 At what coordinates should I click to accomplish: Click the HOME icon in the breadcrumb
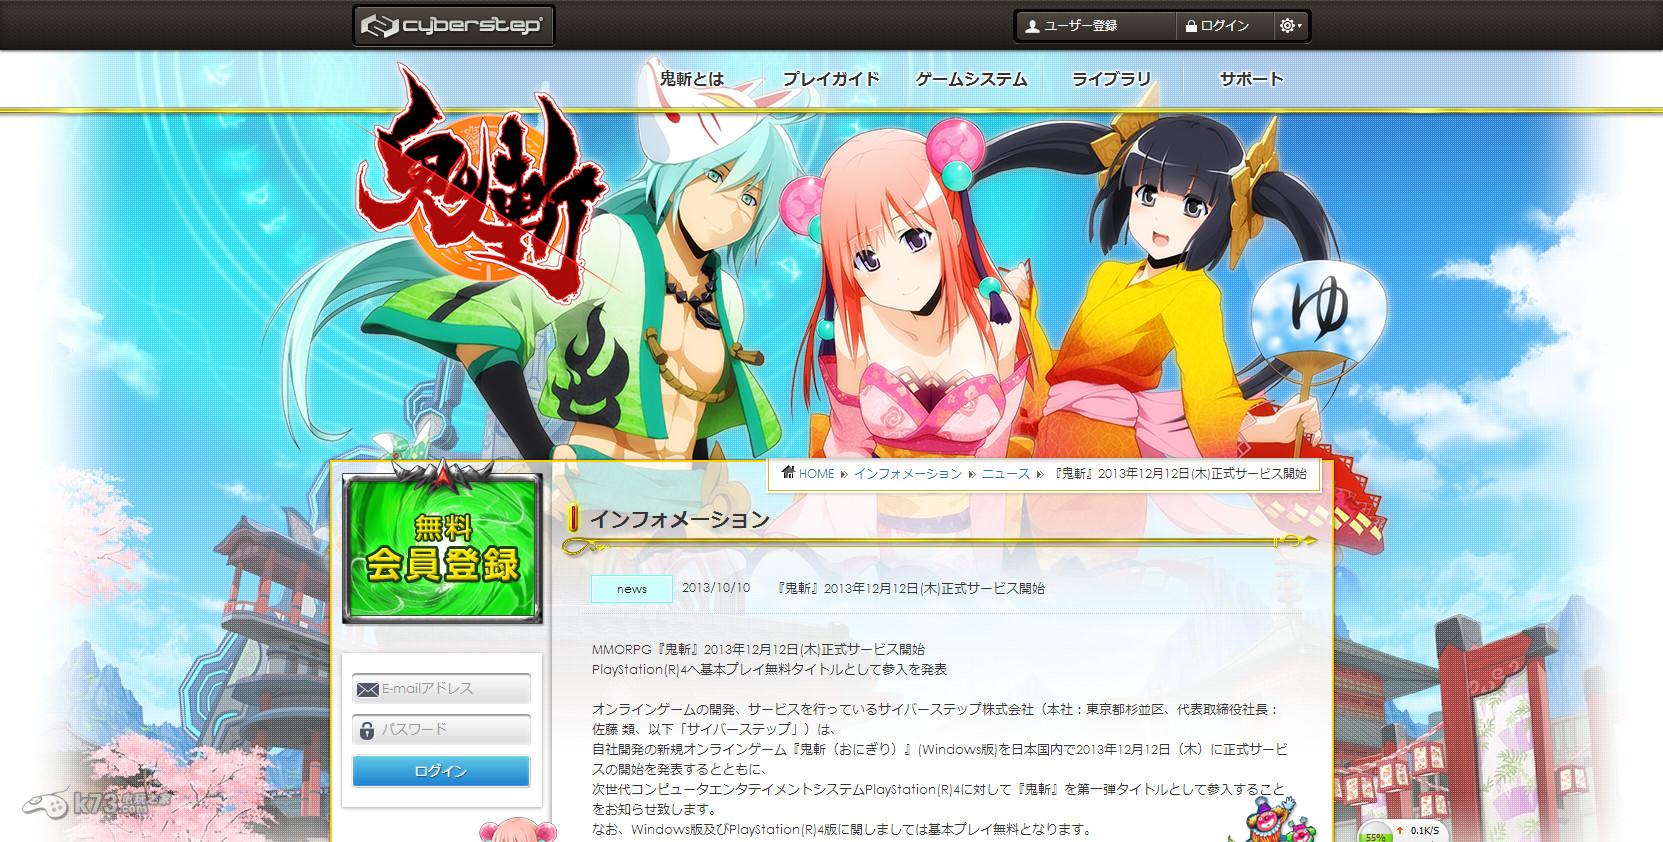(789, 473)
